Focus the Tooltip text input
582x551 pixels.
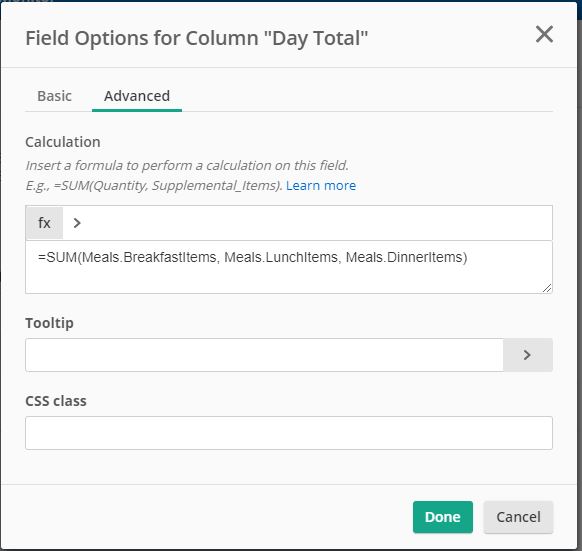pyautogui.click(x=264, y=355)
